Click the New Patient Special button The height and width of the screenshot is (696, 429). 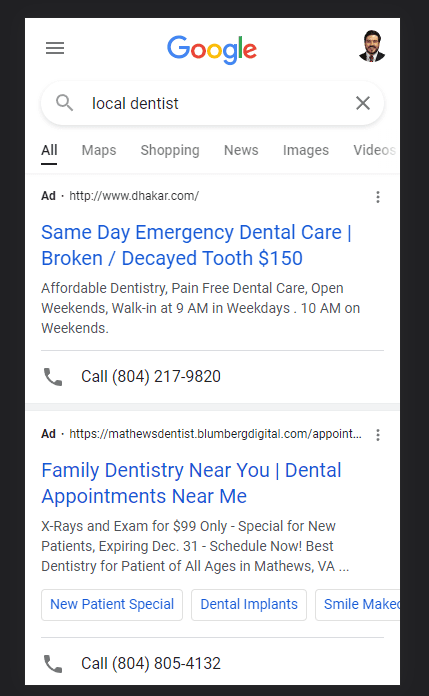pos(112,605)
